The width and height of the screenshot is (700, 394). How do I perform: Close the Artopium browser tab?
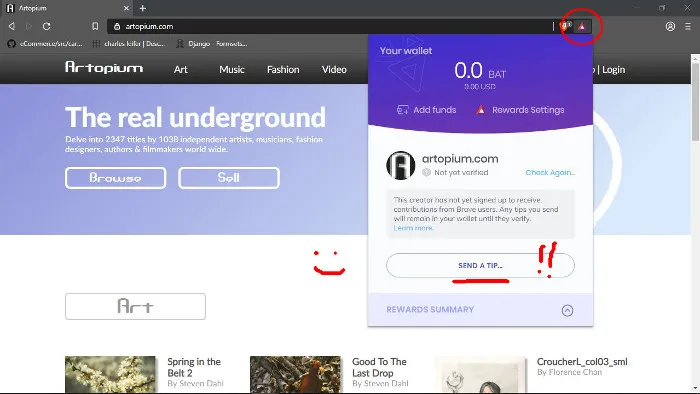(x=126, y=8)
